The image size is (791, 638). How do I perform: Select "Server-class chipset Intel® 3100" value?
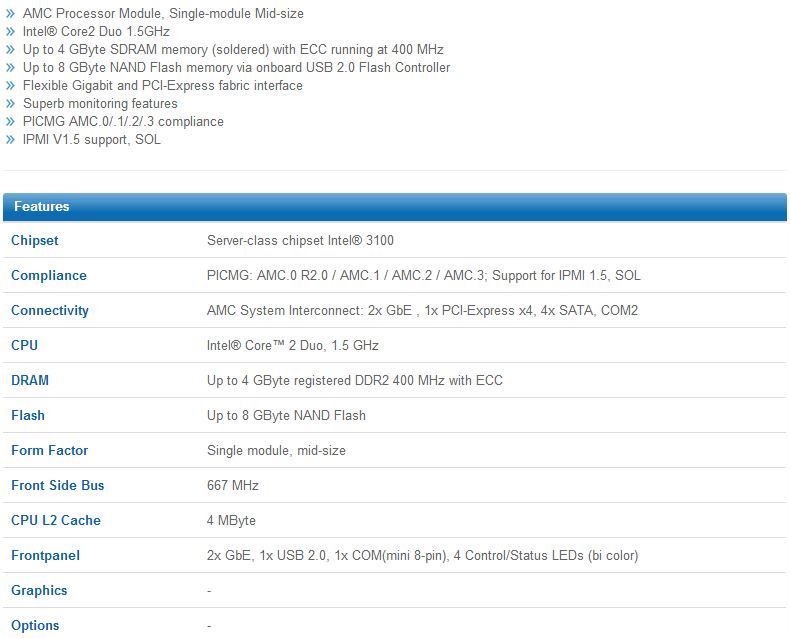pyautogui.click(x=300, y=241)
